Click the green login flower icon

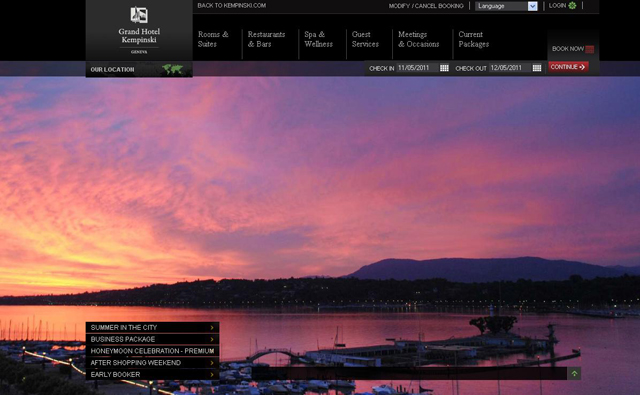click(572, 6)
